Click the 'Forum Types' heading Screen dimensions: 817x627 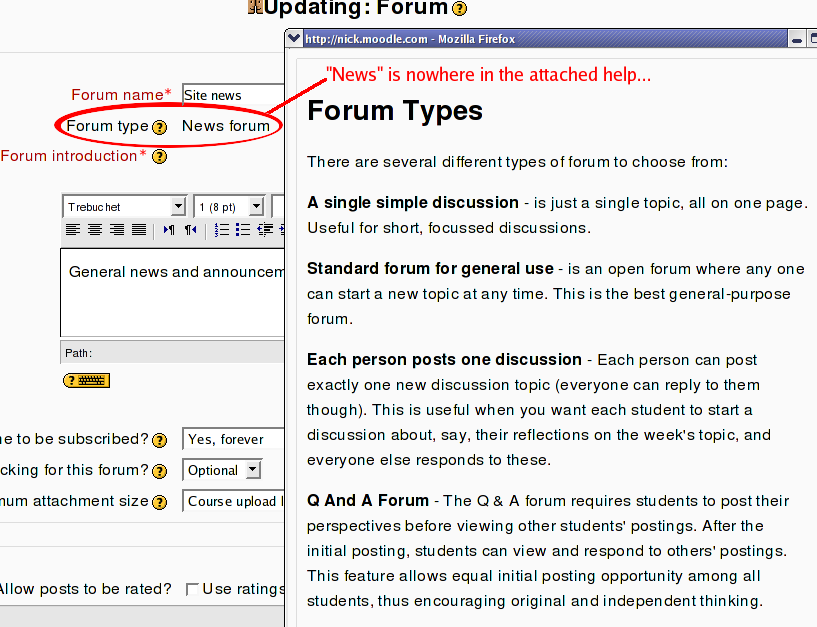[395, 110]
